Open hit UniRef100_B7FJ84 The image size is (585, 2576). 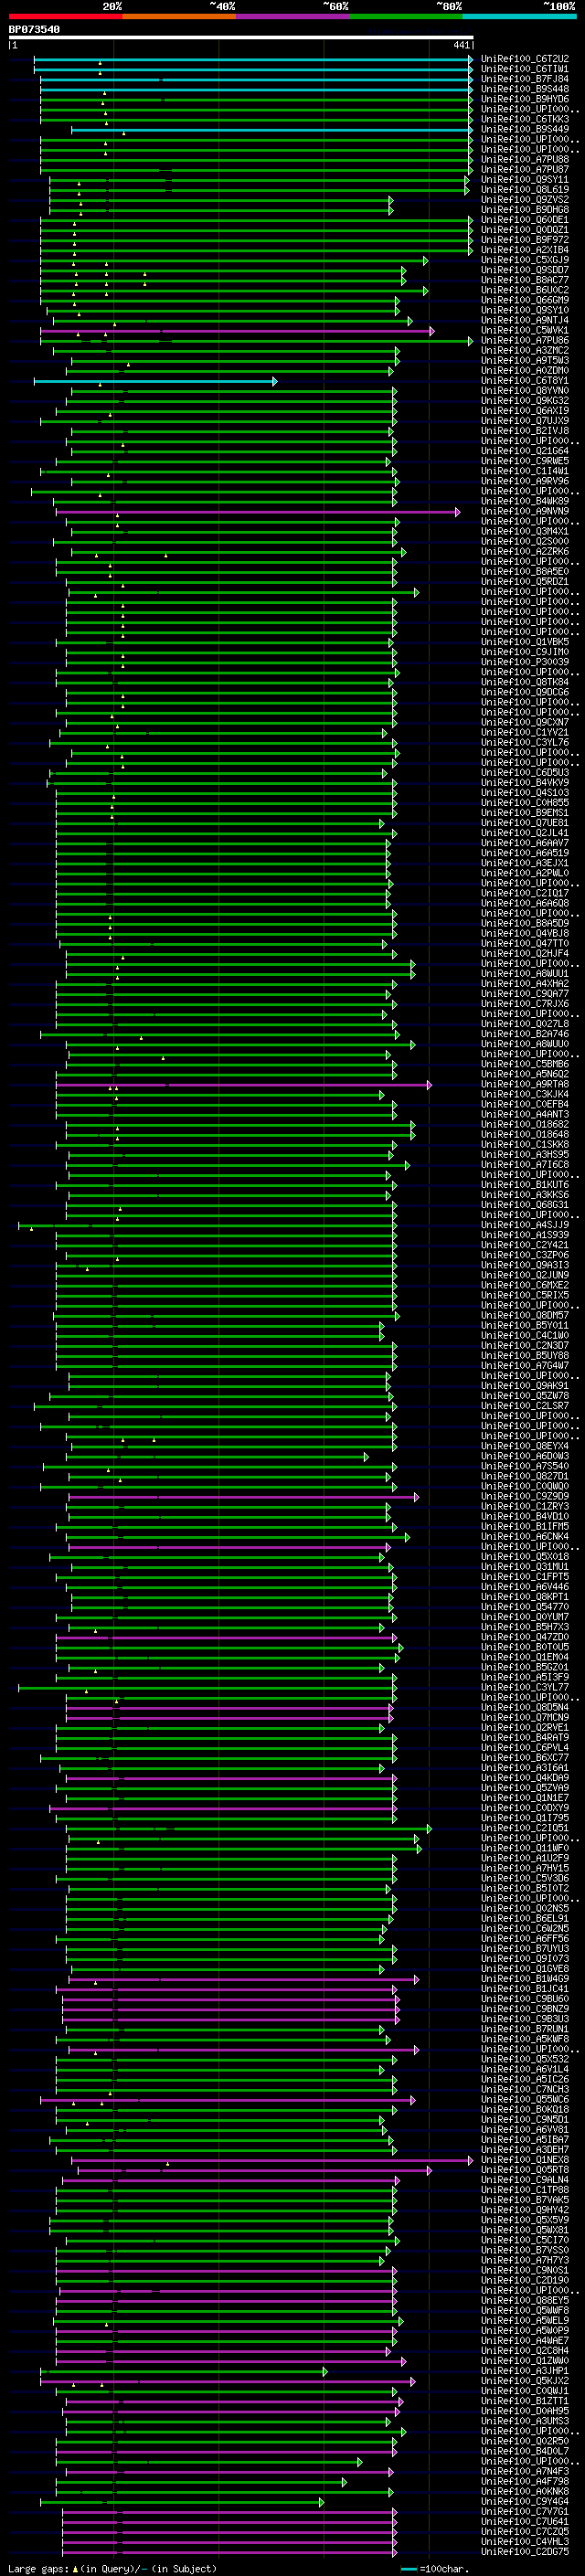[525, 79]
